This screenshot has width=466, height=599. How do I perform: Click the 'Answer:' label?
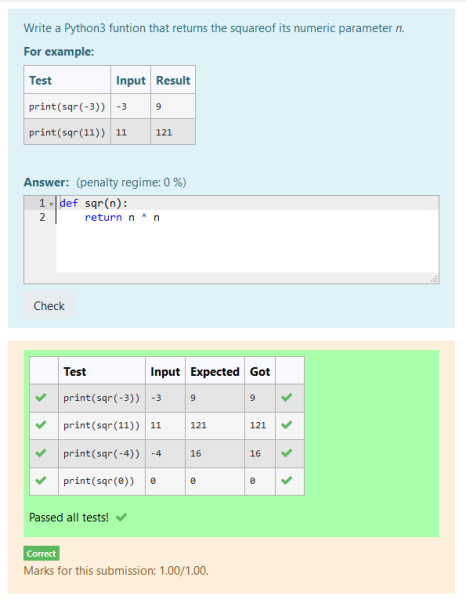pyautogui.click(x=46, y=183)
